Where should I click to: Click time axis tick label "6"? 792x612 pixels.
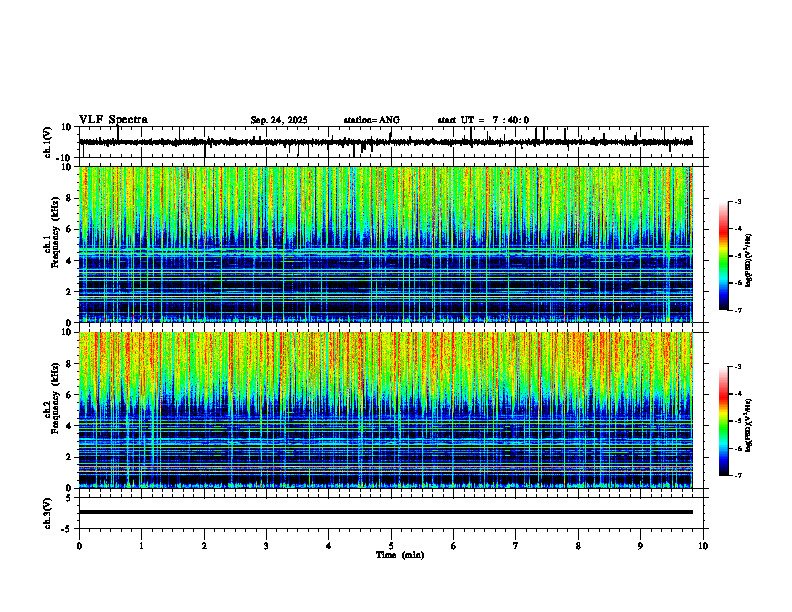(454, 546)
